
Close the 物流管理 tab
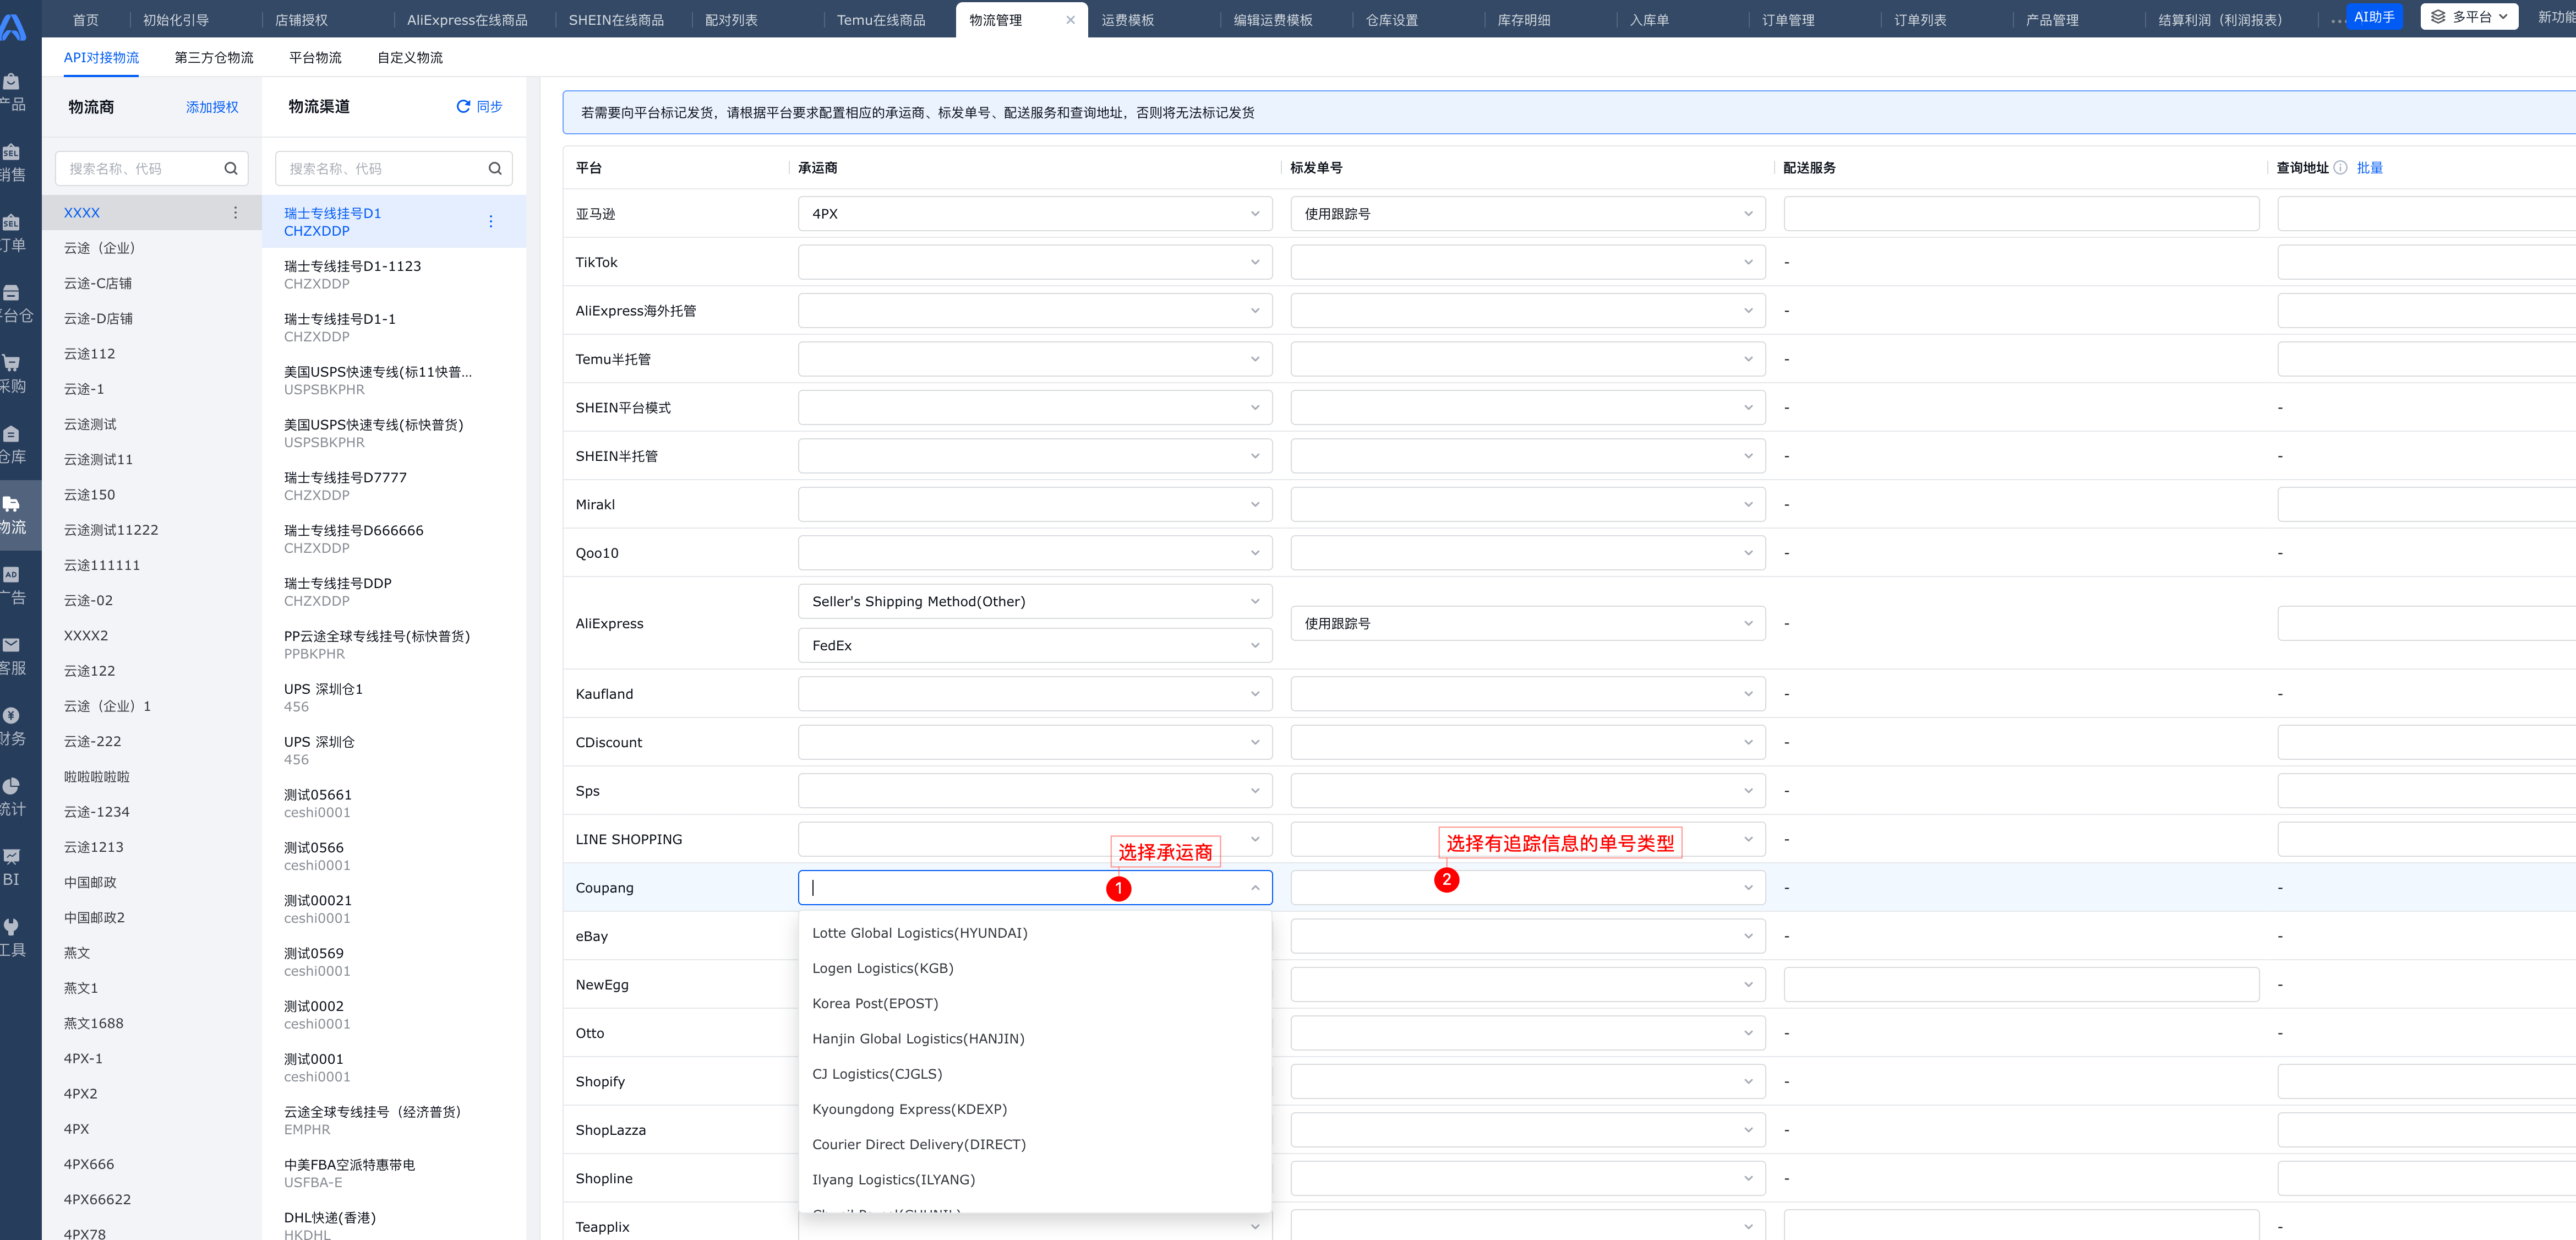point(1070,20)
